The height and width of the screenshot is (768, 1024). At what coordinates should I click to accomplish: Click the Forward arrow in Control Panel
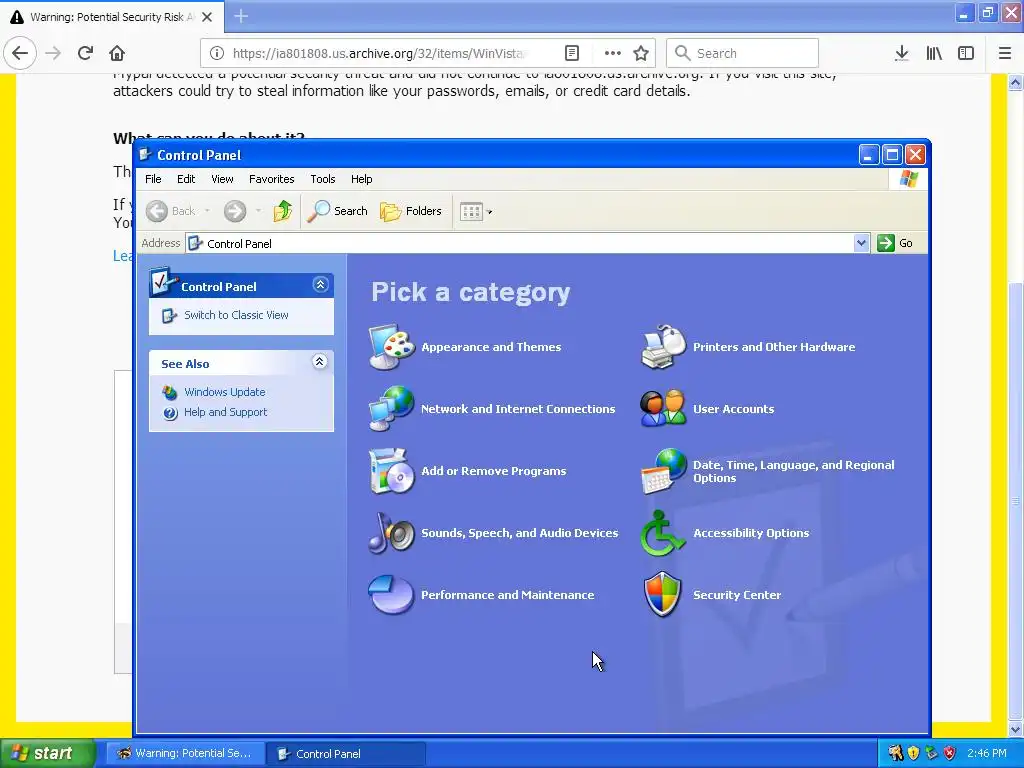[235, 211]
